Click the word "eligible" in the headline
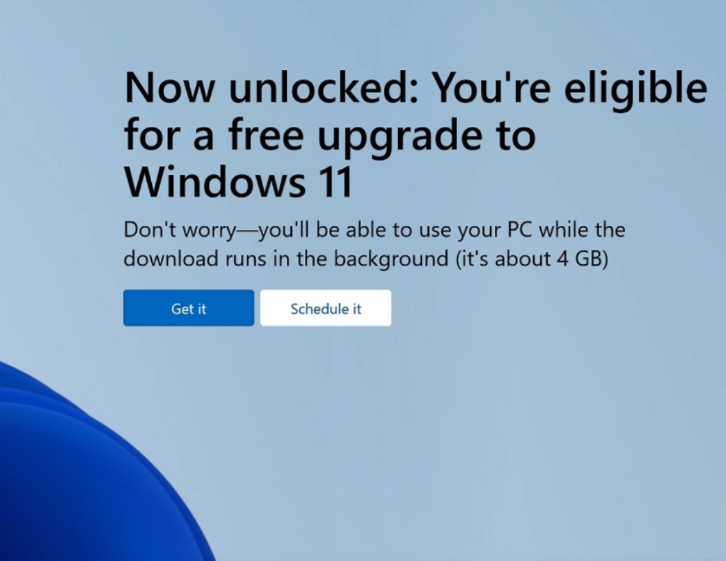Image resolution: width=726 pixels, height=561 pixels. 636,90
